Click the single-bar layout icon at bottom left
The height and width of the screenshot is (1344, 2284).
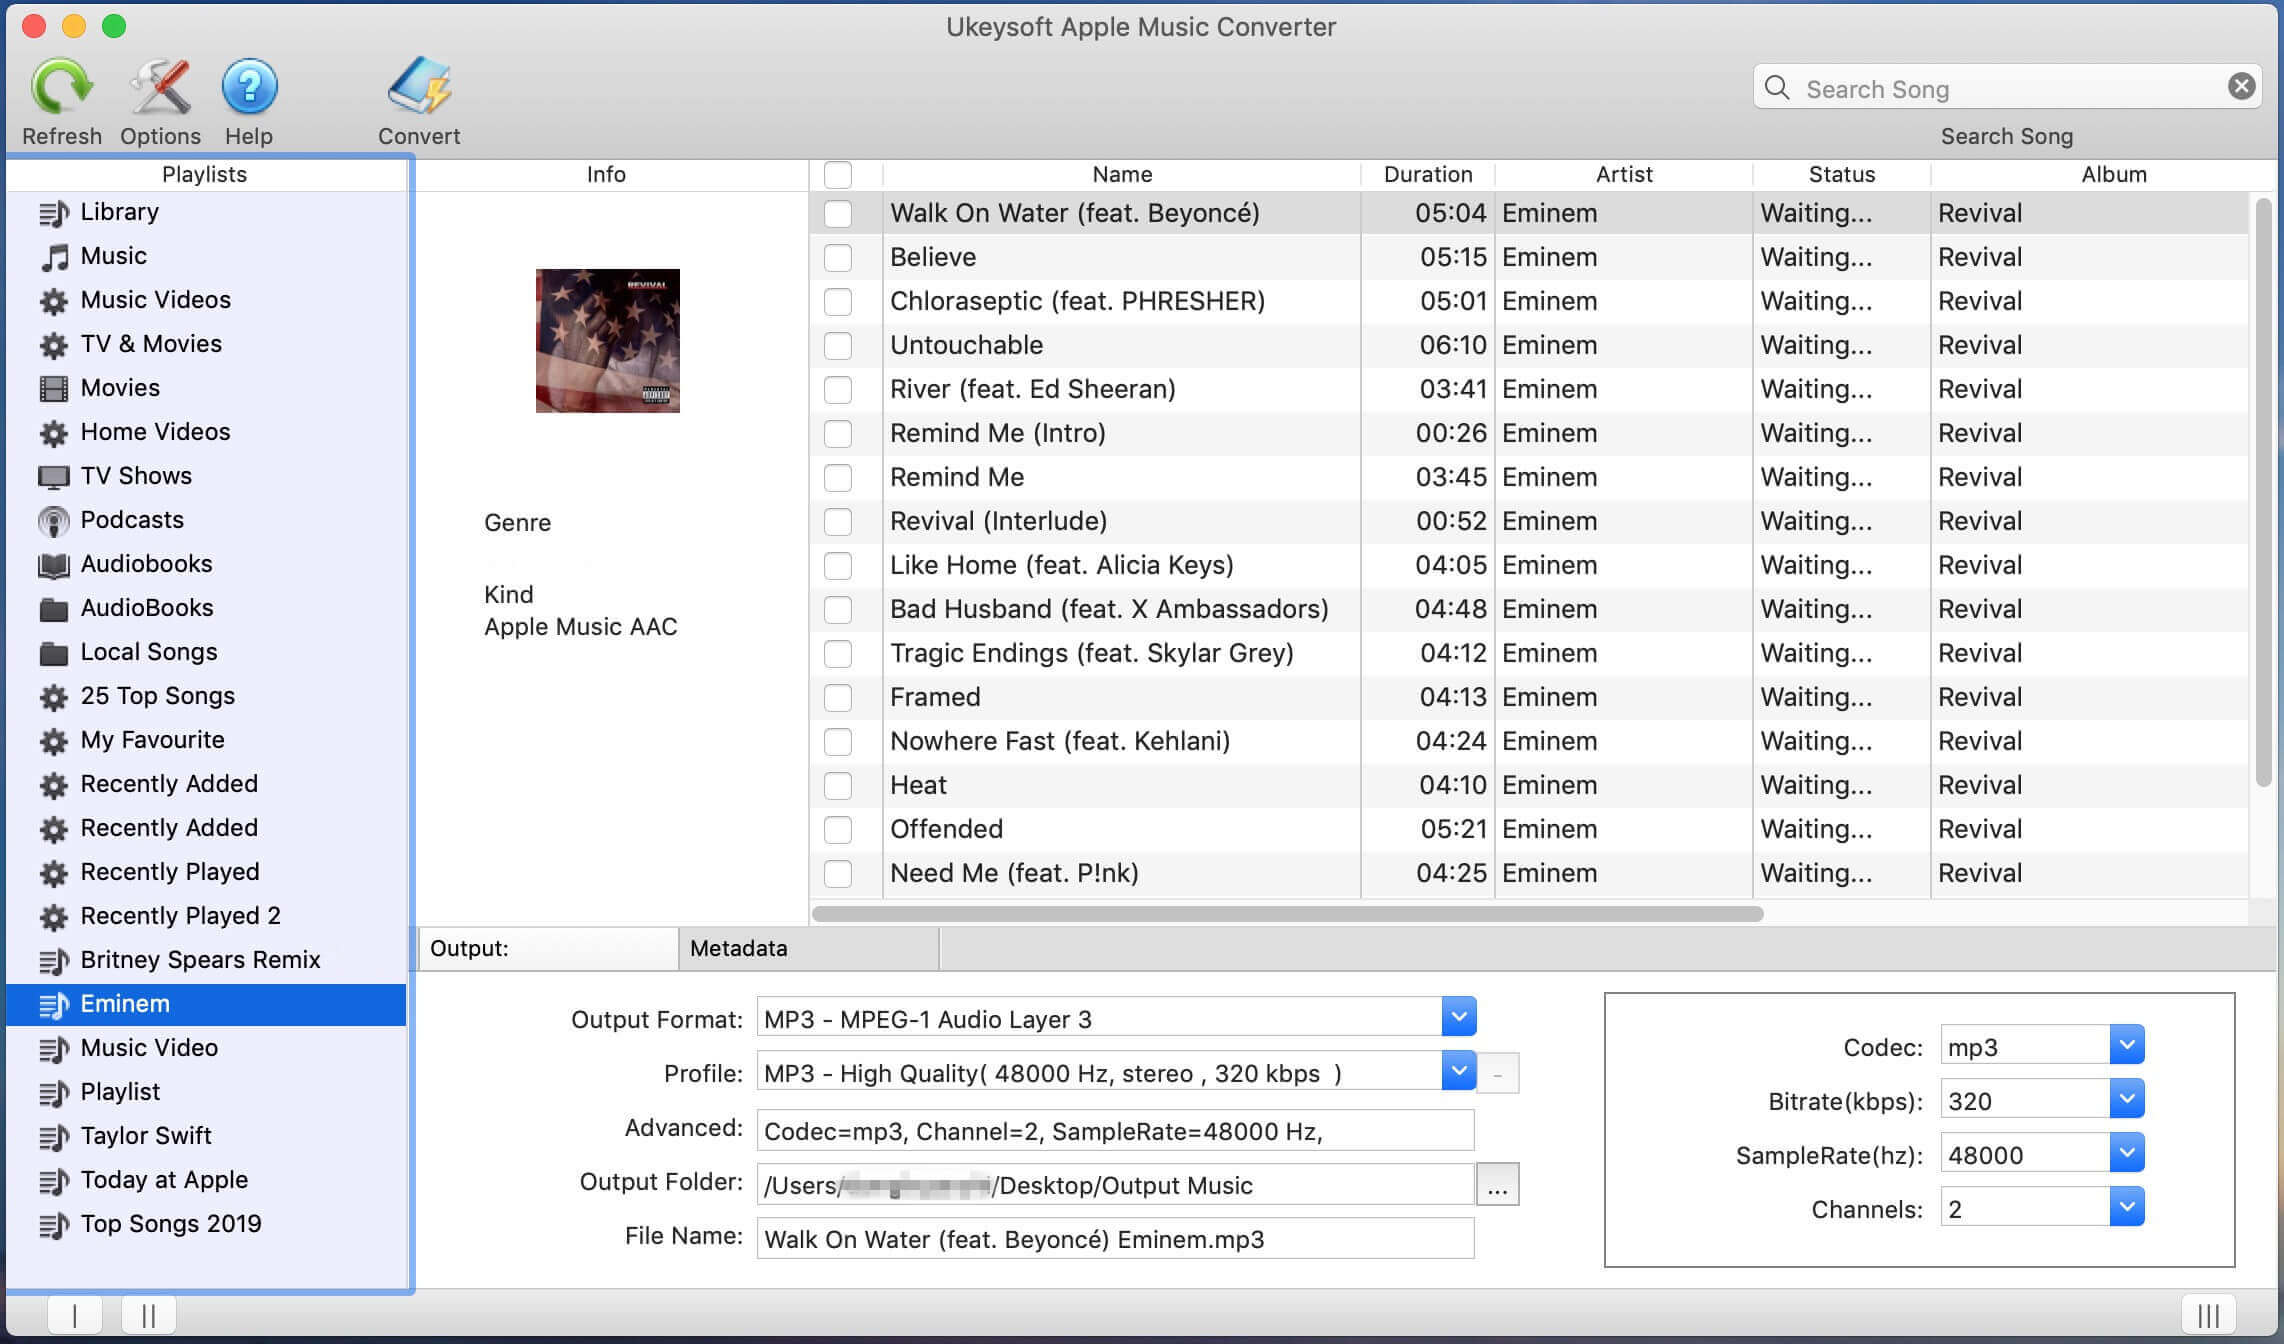75,1314
